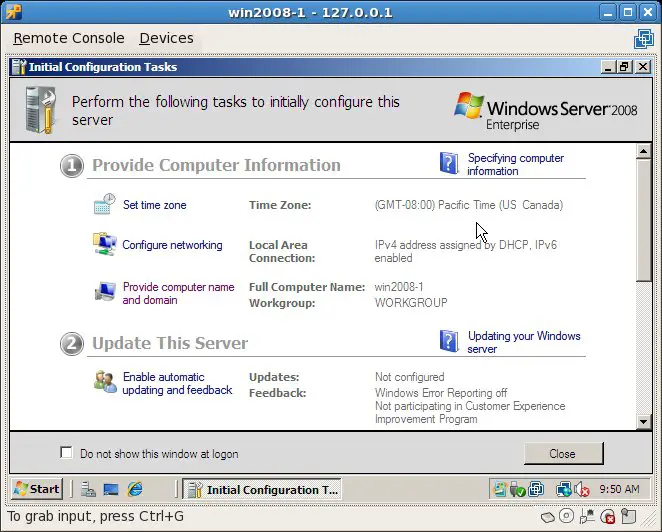Click help book icon beside Specifying computer information
The width and height of the screenshot is (662, 532).
pyautogui.click(x=449, y=163)
